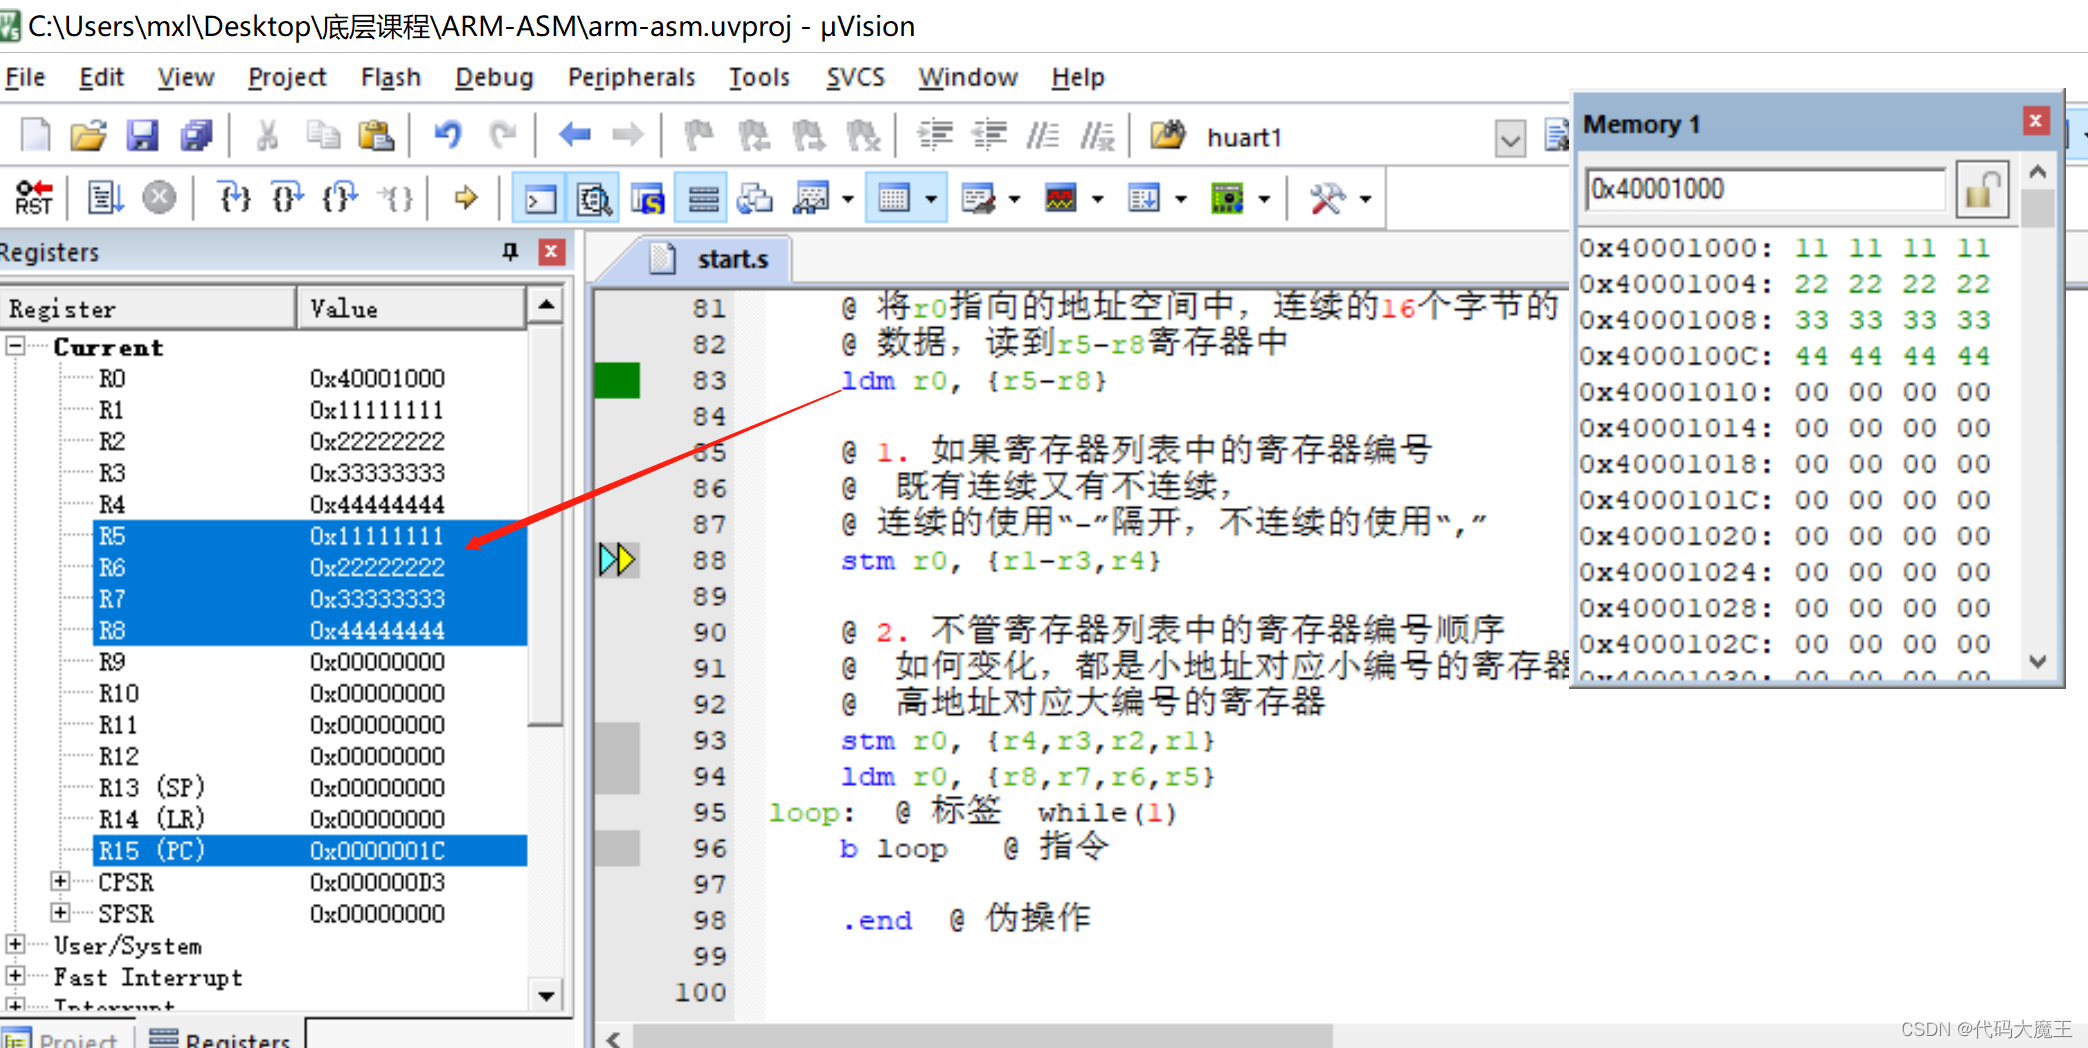2088x1048 pixels.
Task: Open the Peripherals menu
Action: point(631,77)
